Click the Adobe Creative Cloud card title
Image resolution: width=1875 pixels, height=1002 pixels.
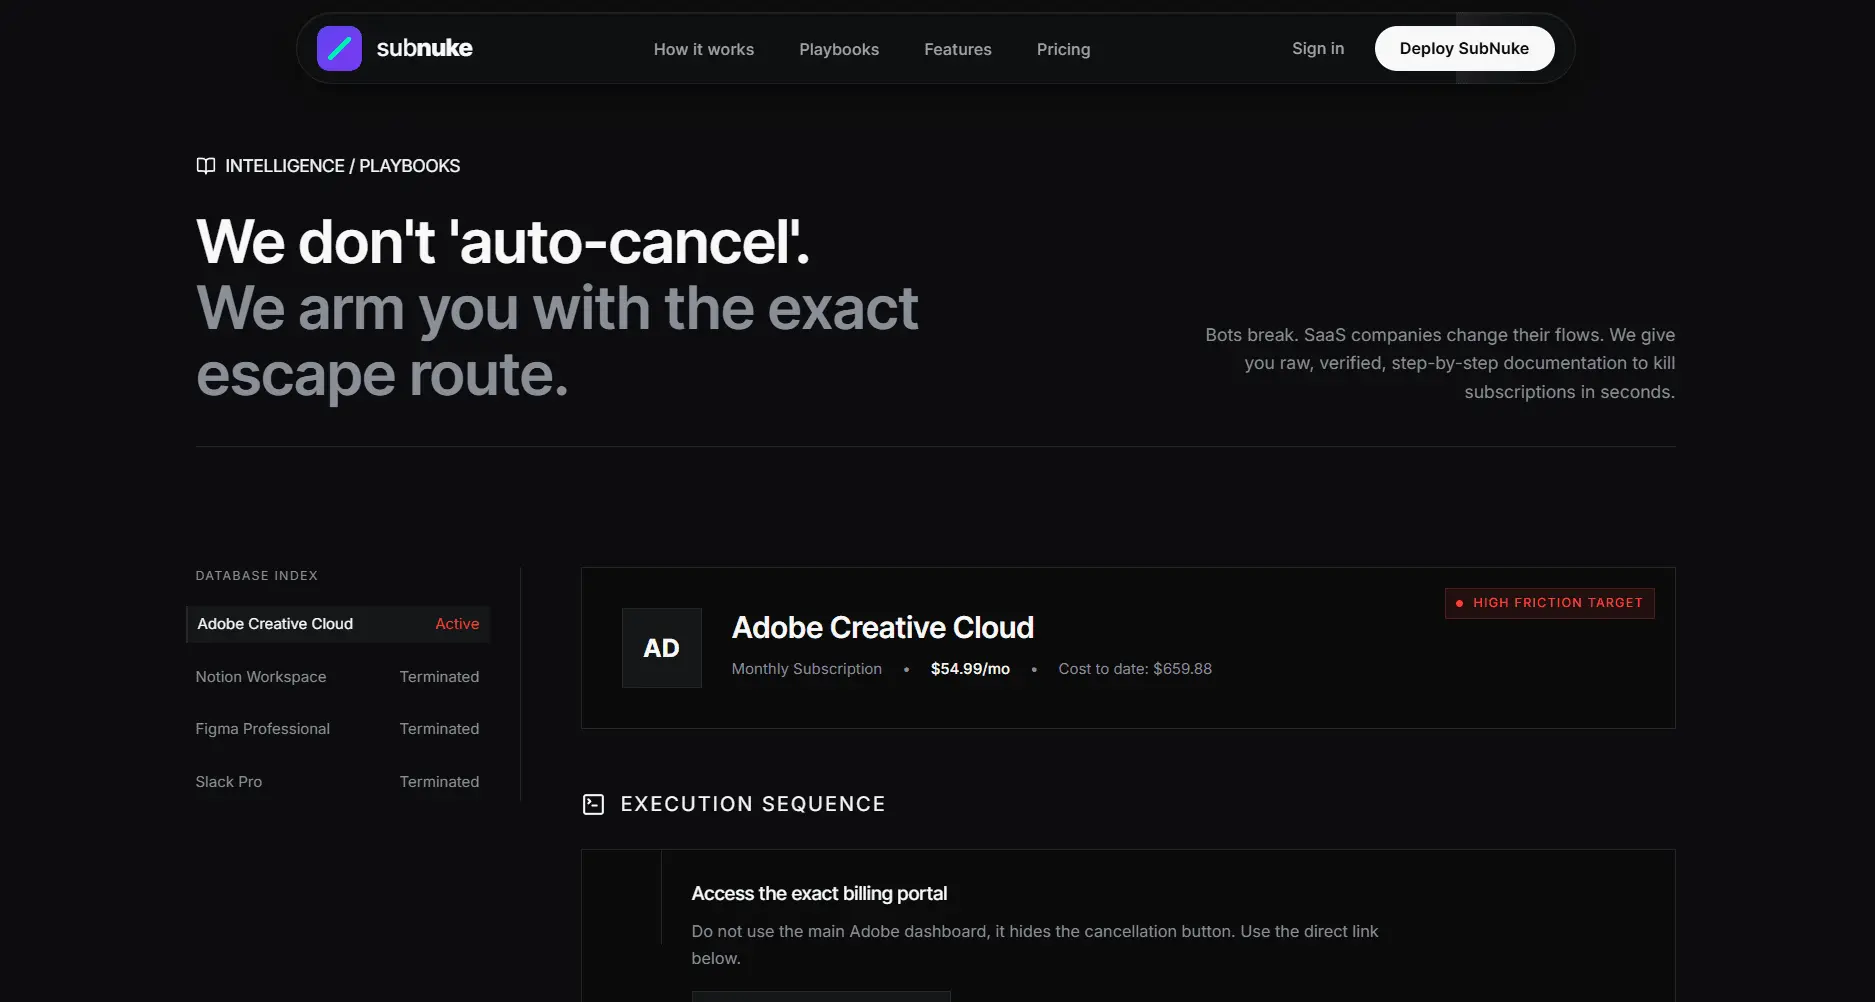[883, 627]
